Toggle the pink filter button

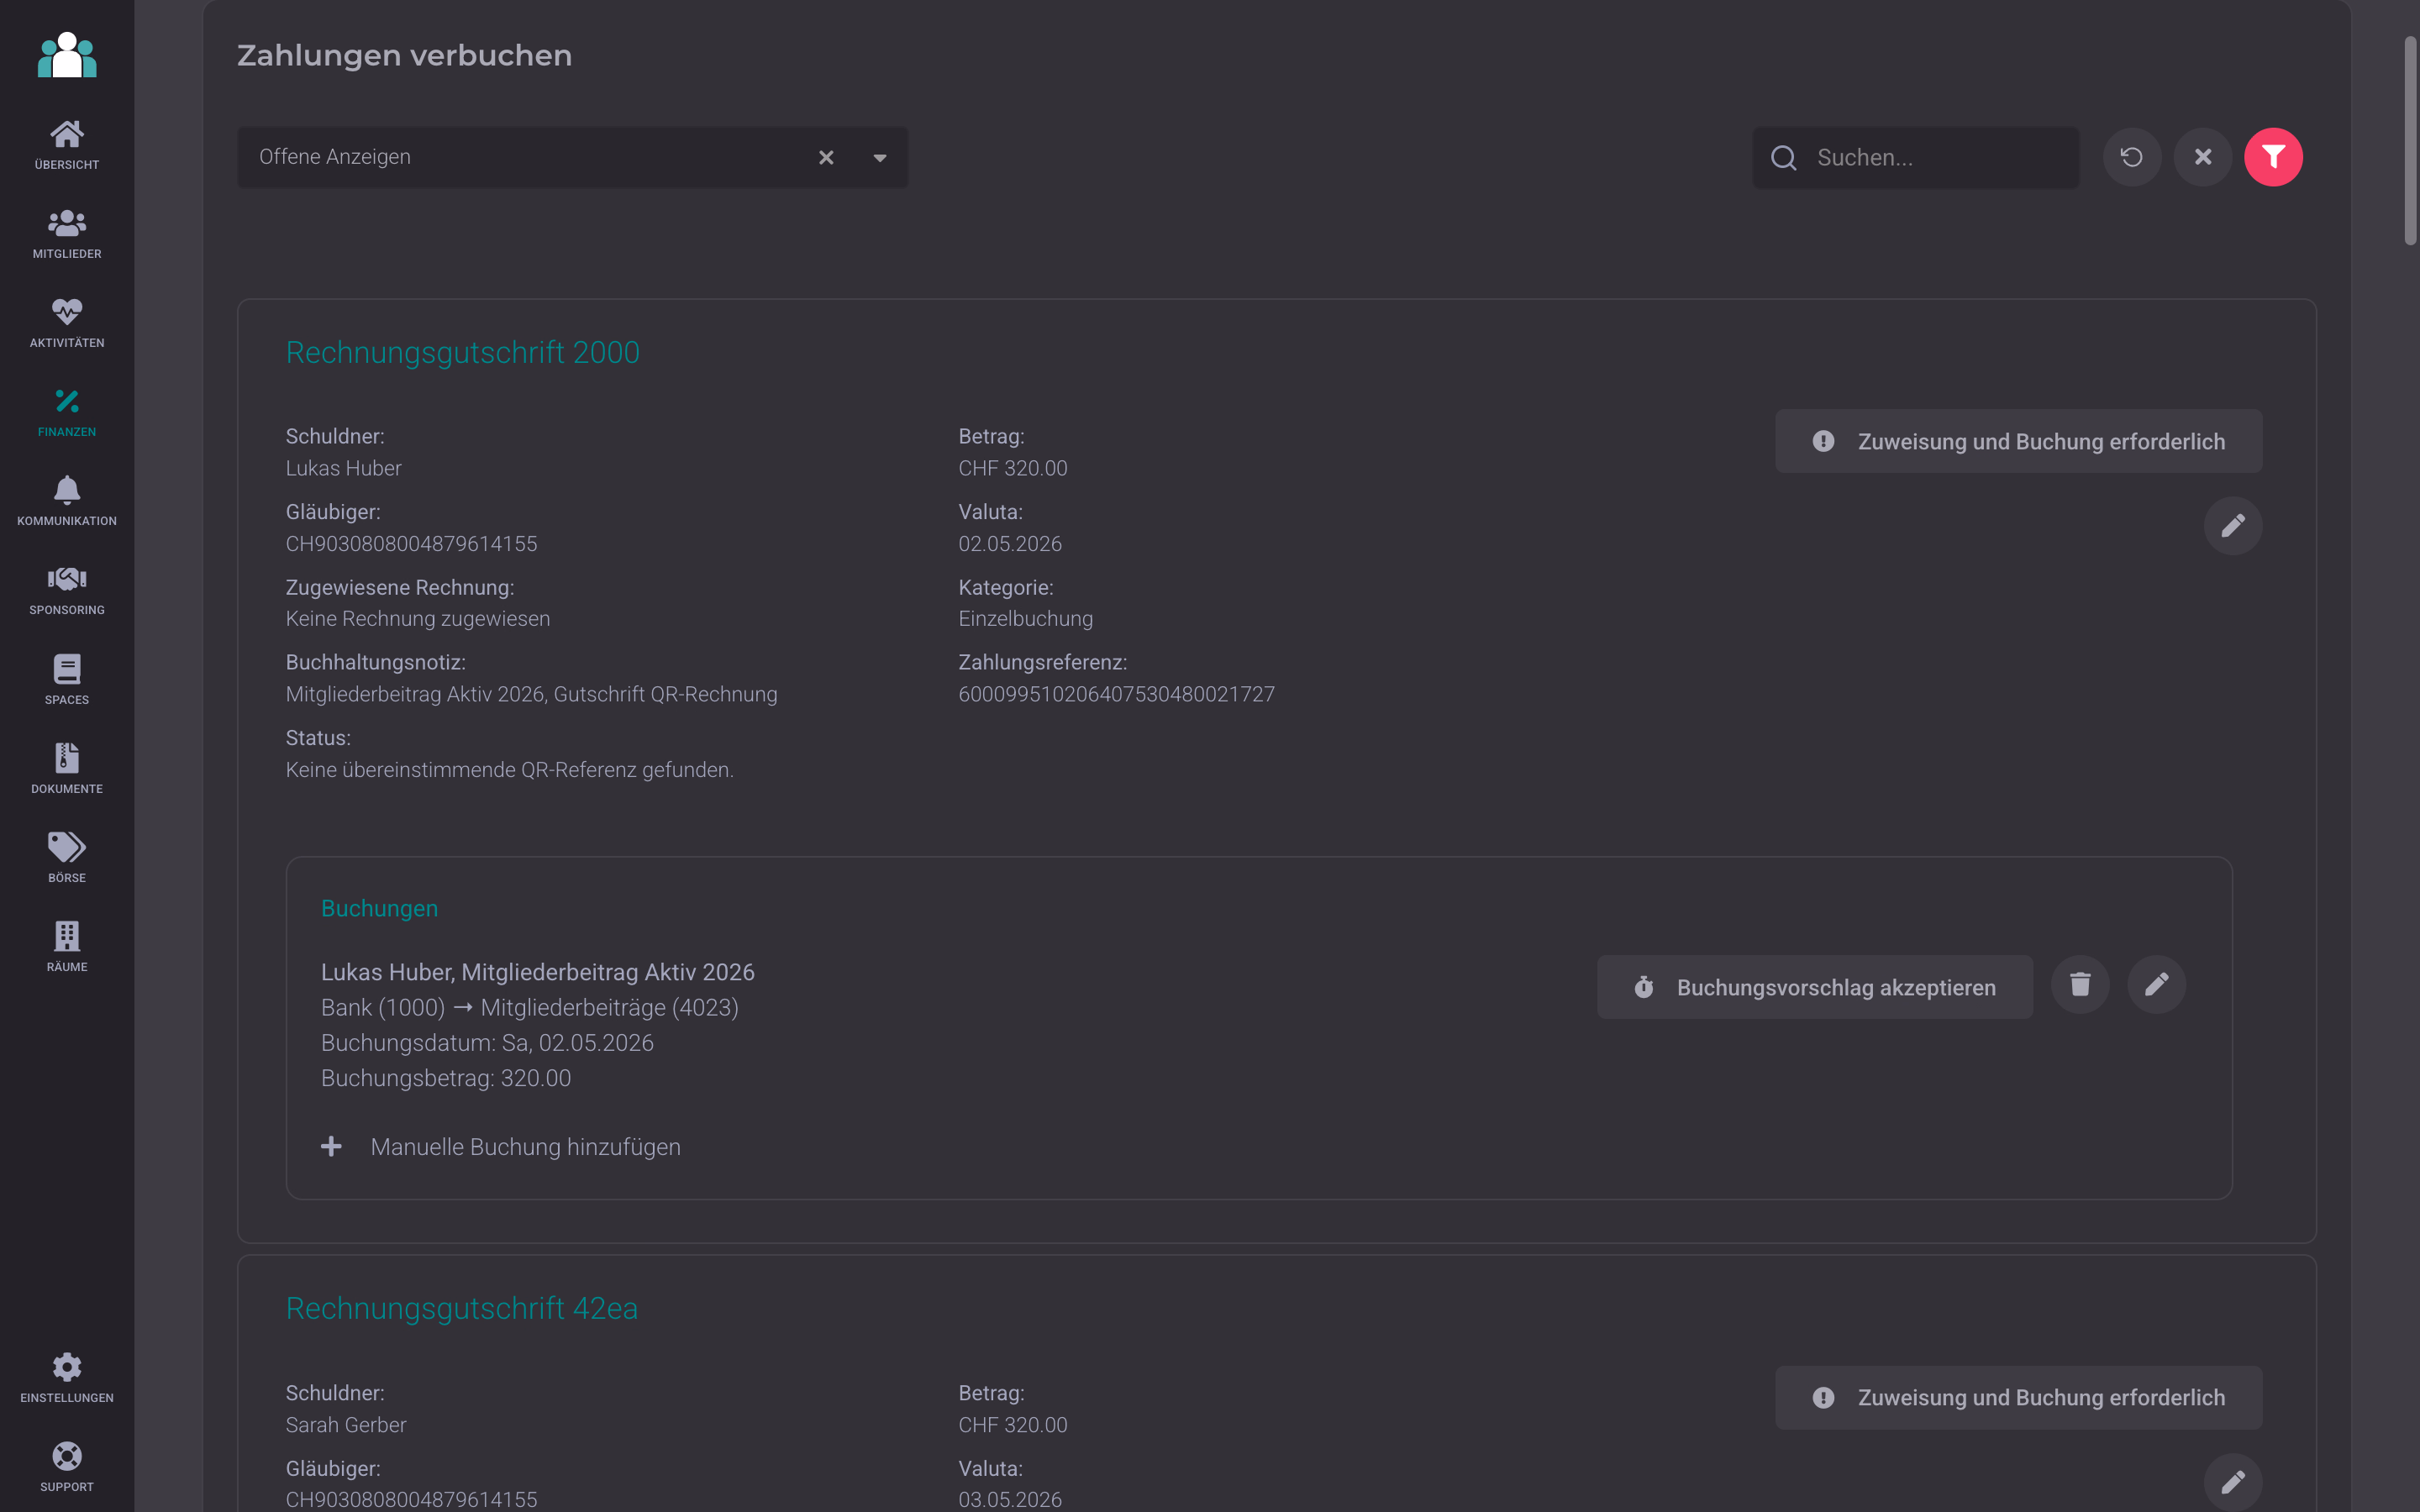(2274, 157)
